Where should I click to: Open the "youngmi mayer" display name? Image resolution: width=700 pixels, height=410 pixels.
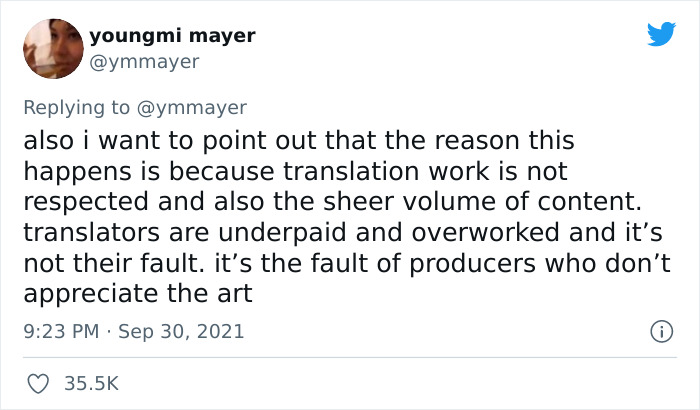click(172, 36)
